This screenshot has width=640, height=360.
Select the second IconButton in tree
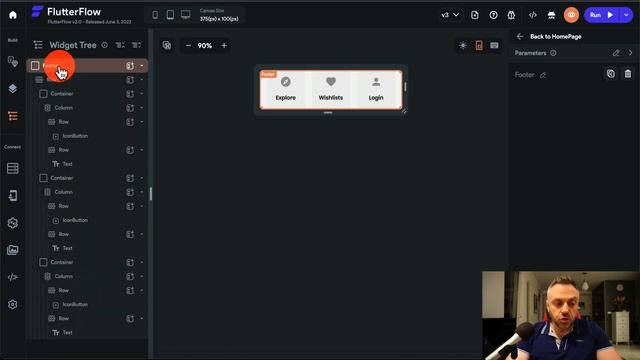pyautogui.click(x=75, y=220)
